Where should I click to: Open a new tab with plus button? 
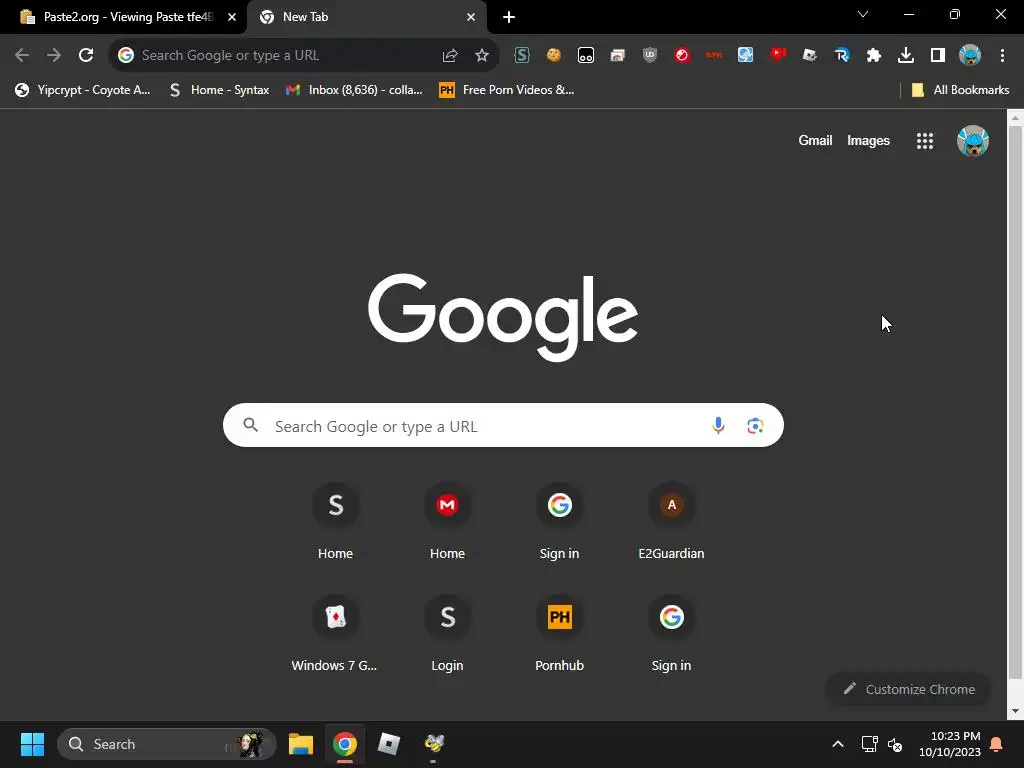pyautogui.click(x=509, y=17)
